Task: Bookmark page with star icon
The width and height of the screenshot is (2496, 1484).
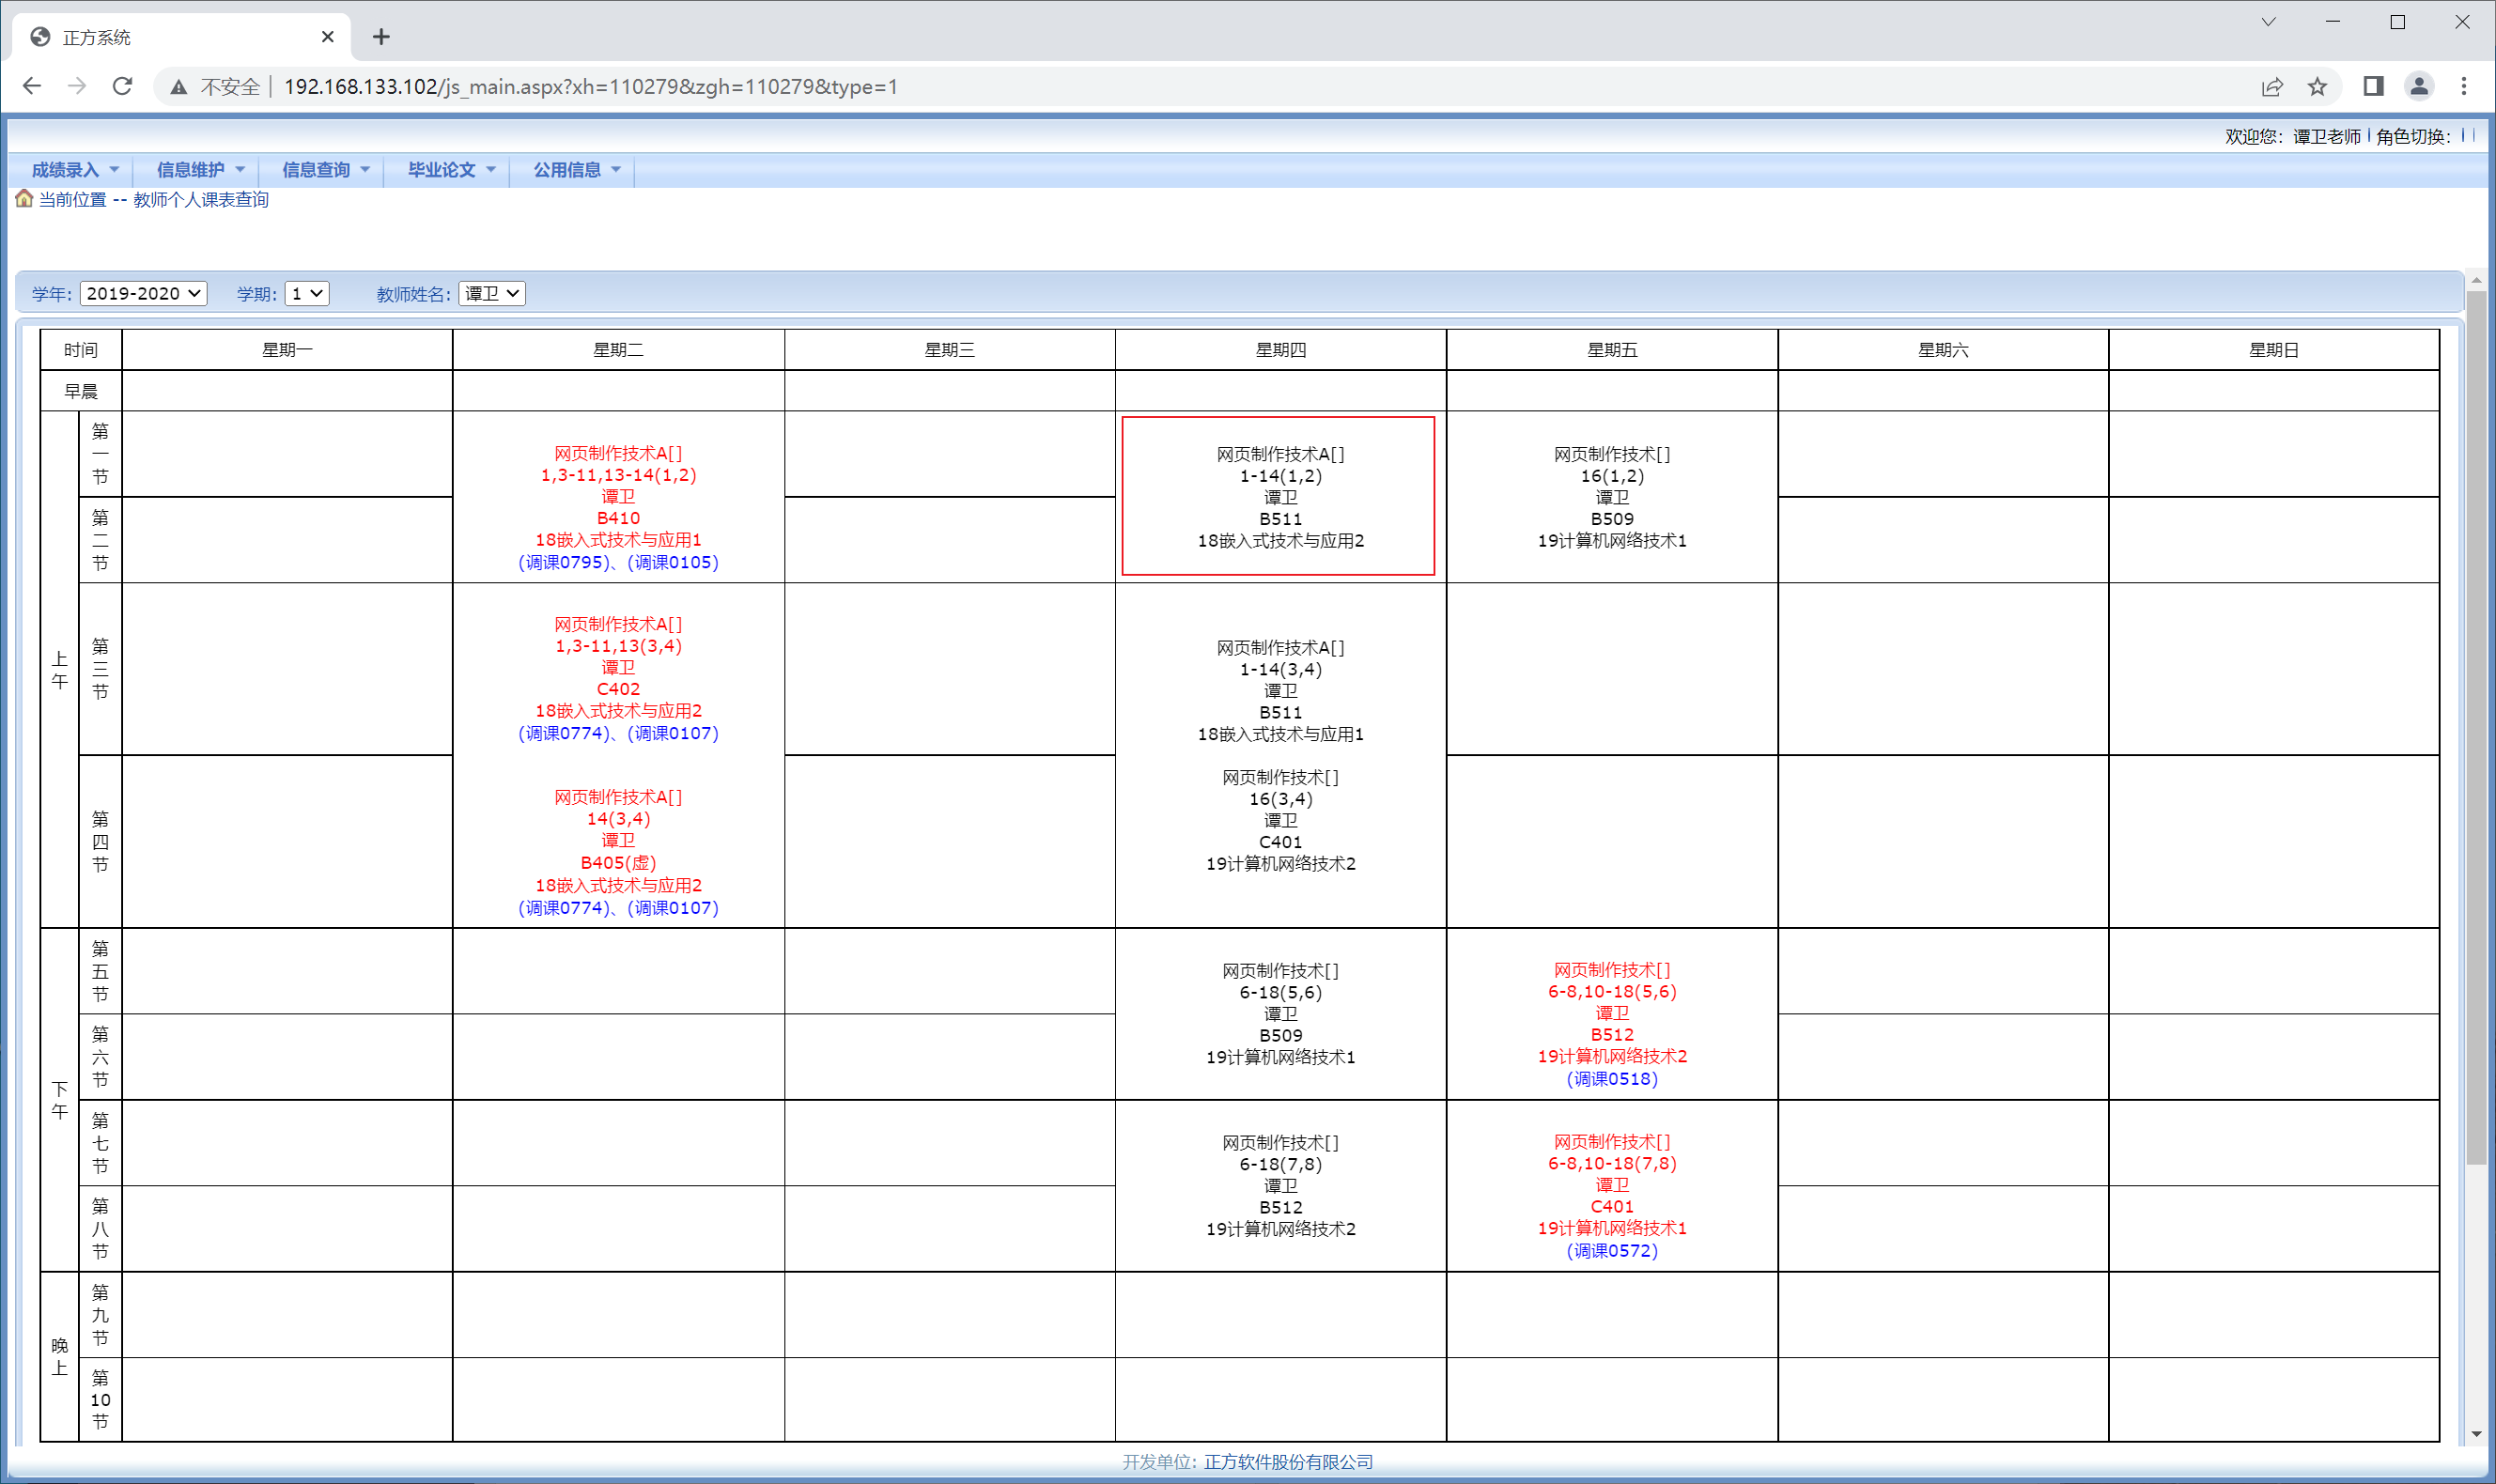Action: tap(2317, 86)
